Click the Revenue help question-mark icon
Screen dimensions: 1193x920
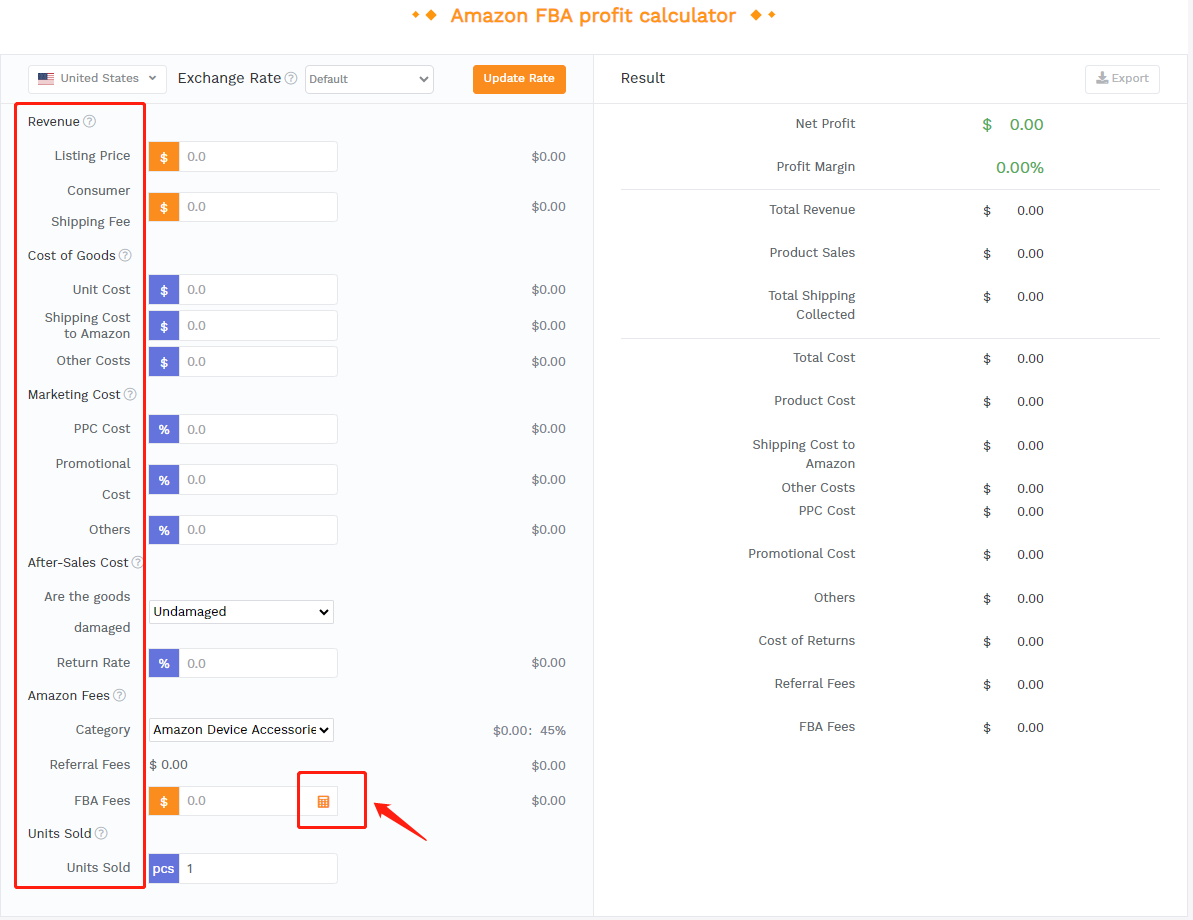point(90,122)
